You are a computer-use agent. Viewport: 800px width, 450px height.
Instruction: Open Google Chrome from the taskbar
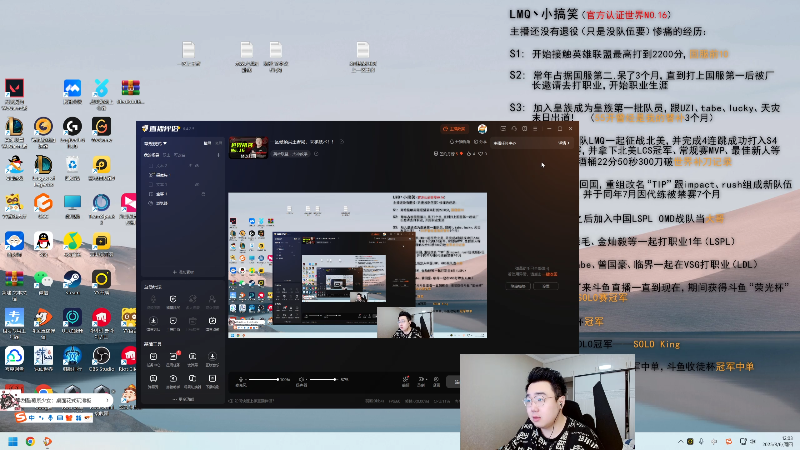point(30,441)
